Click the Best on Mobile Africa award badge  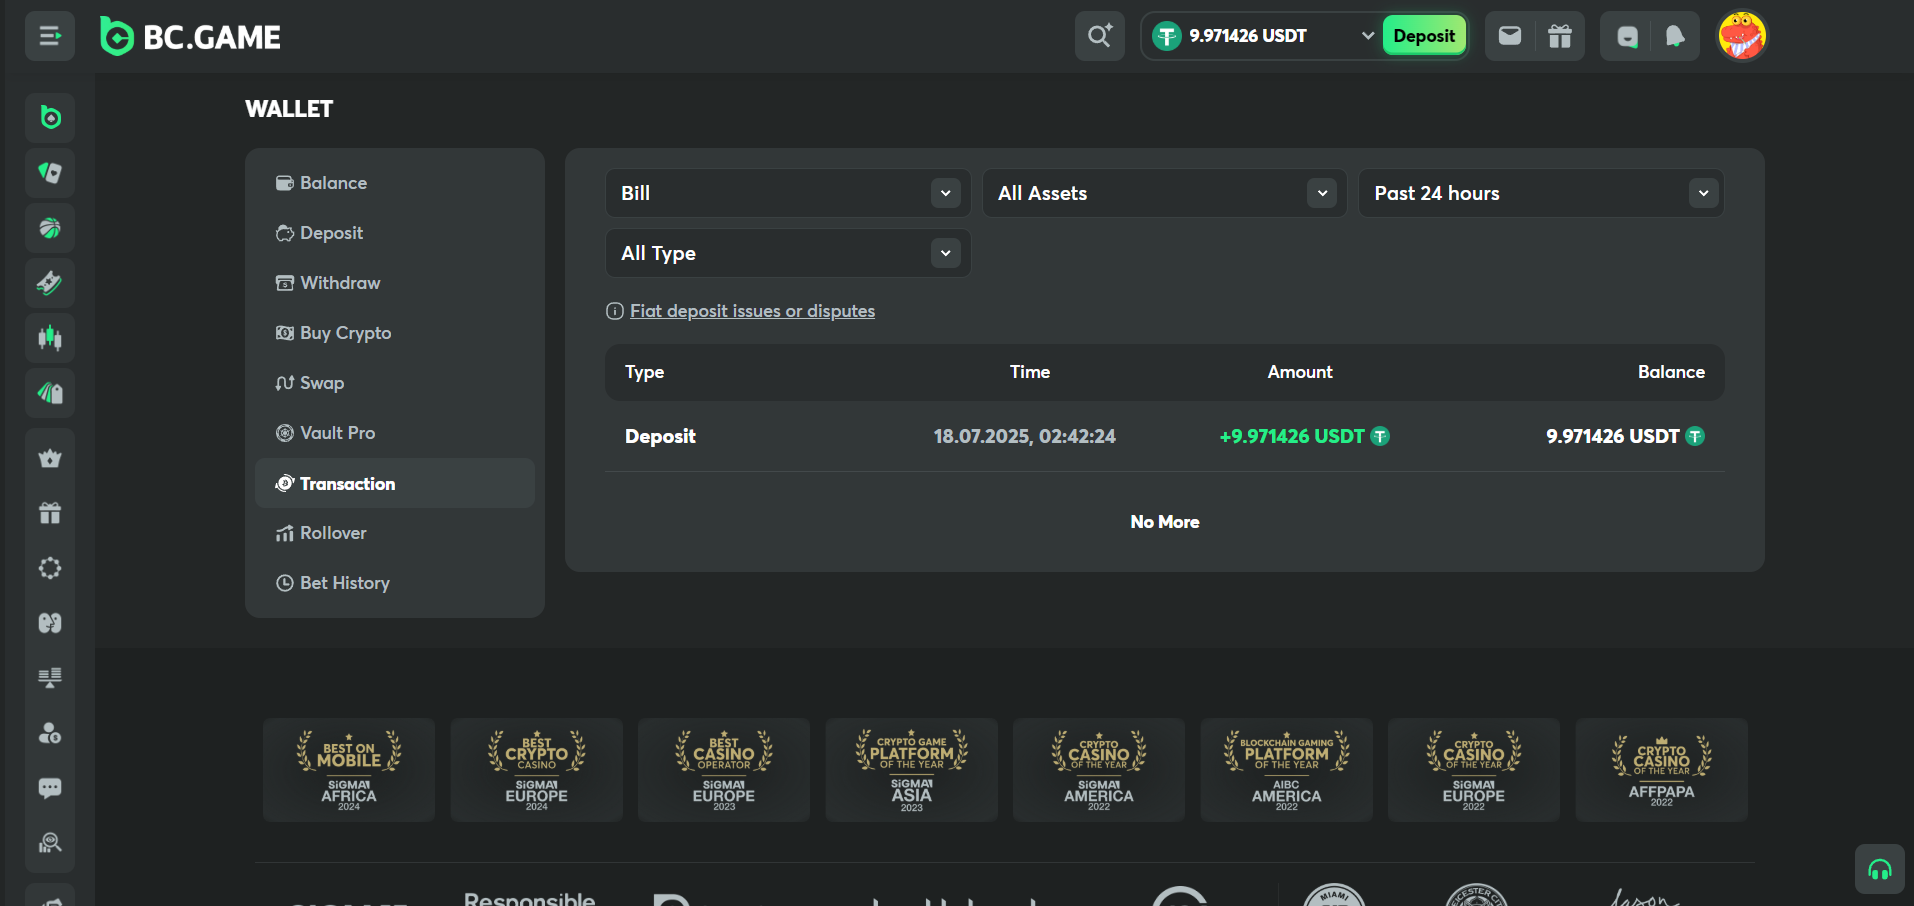coord(349,770)
